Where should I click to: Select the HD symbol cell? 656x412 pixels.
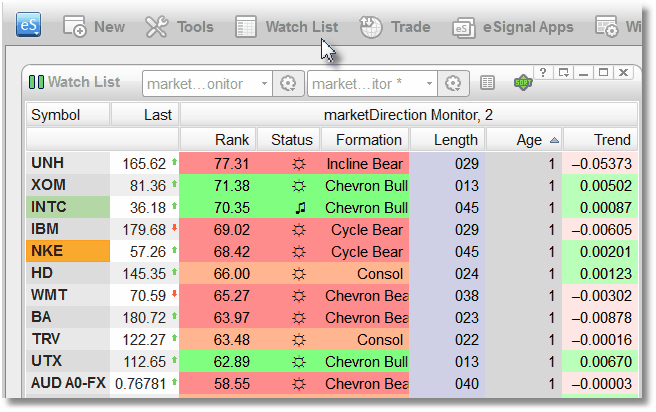[68, 273]
